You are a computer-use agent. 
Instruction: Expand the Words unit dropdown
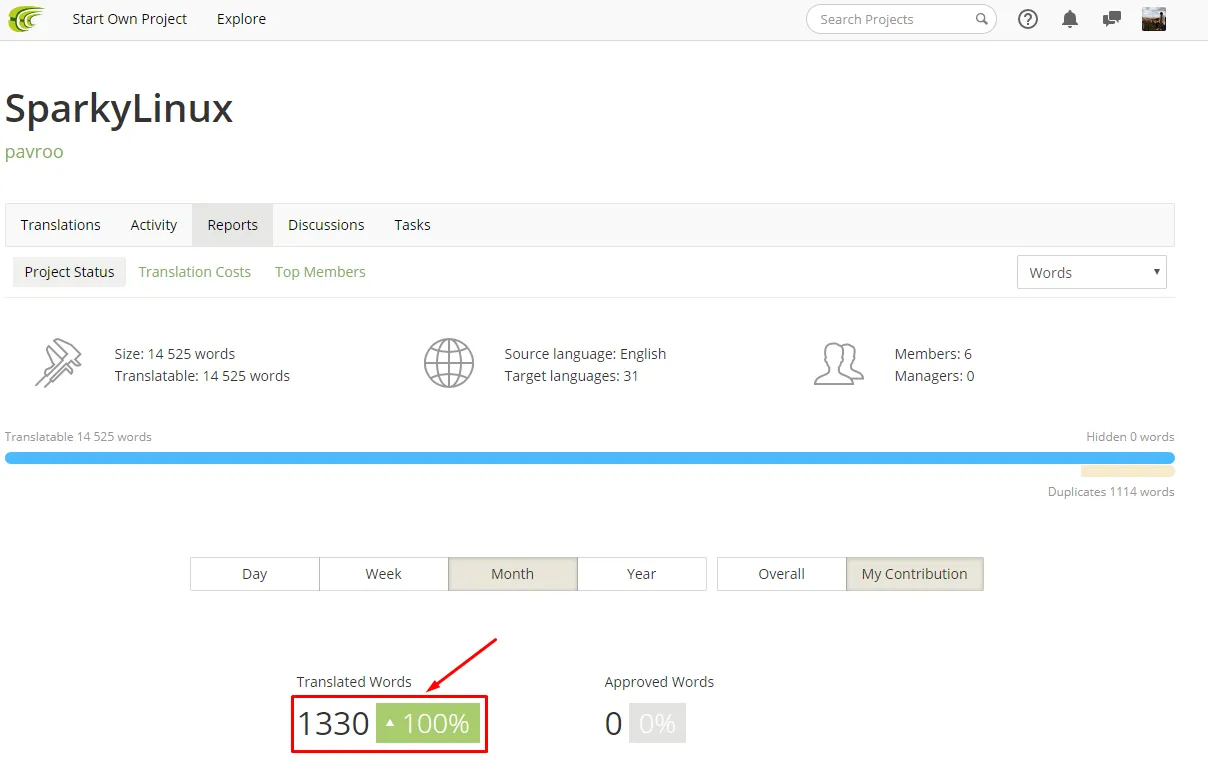tap(1092, 272)
